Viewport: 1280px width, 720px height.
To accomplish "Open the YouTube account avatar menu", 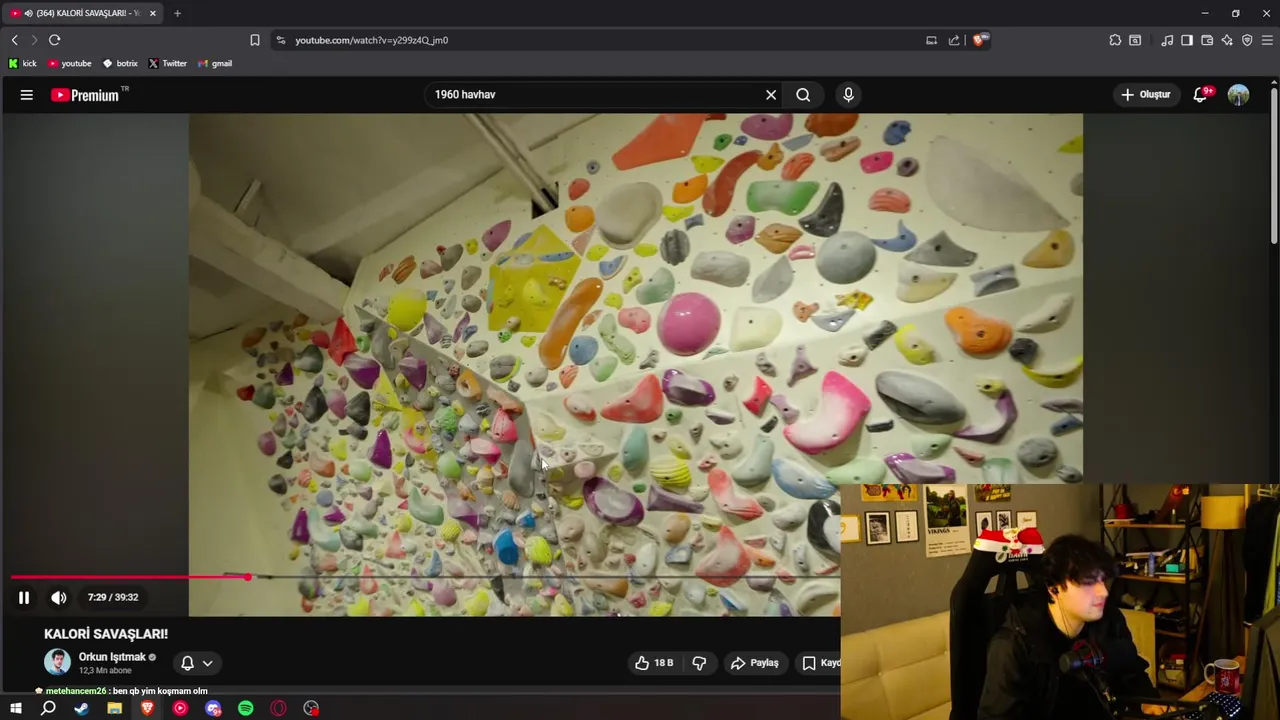I will [1238, 95].
